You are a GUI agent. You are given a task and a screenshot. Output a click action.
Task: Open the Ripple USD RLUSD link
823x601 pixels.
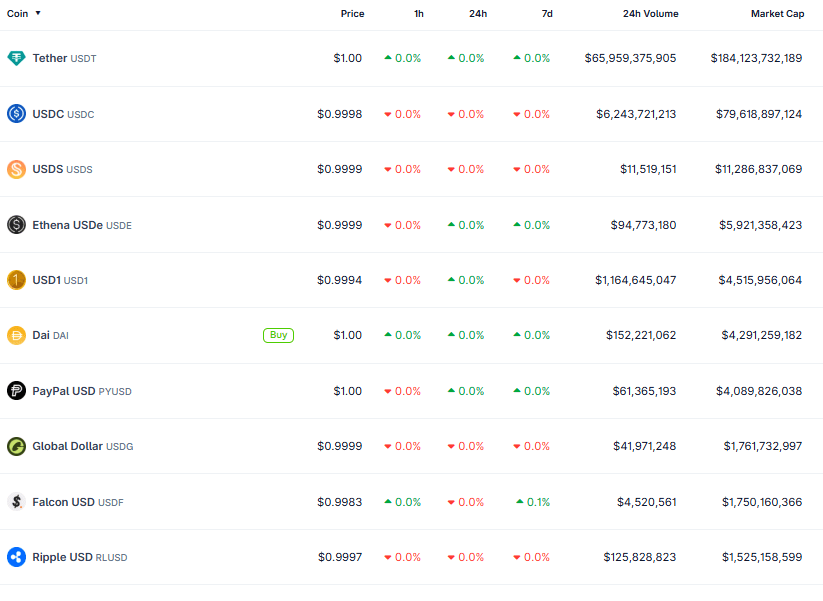(x=79, y=557)
